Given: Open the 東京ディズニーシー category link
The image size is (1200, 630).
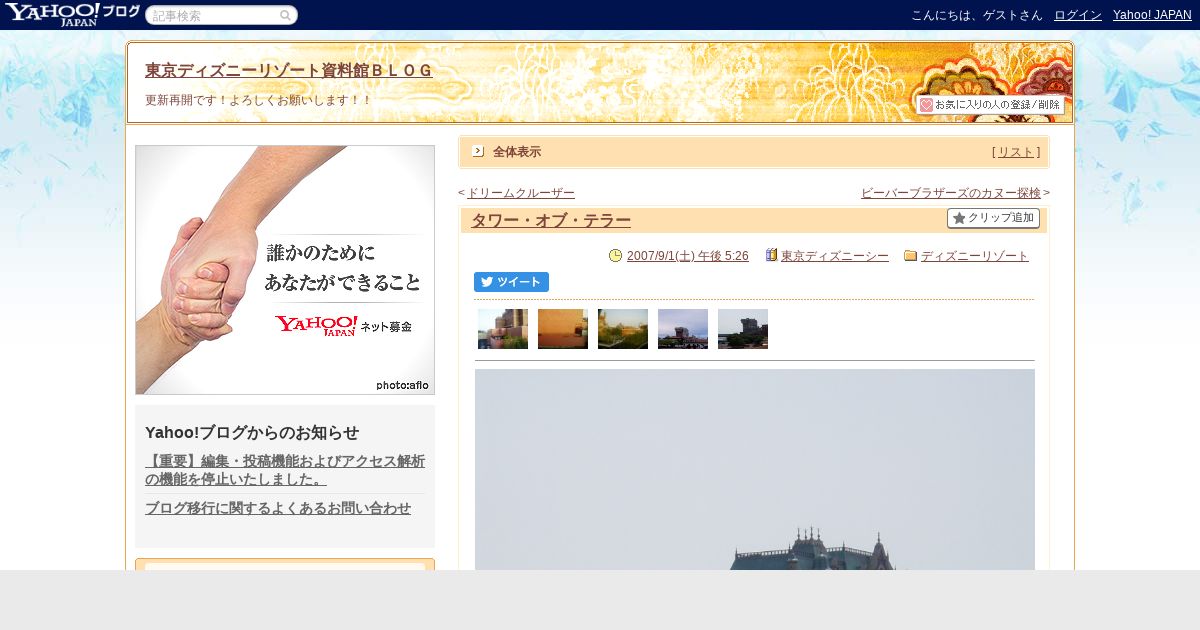Looking at the screenshot, I should point(835,256).
